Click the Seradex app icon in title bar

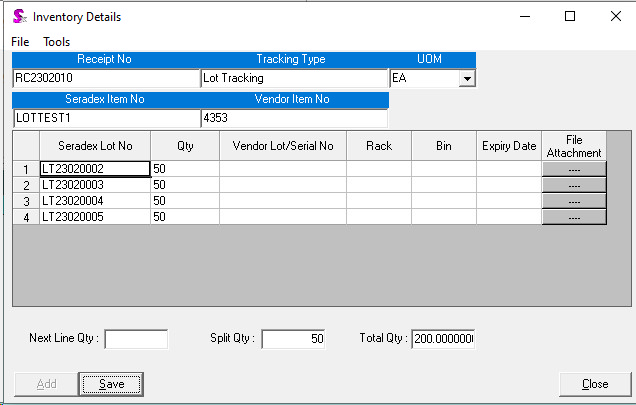coord(18,16)
